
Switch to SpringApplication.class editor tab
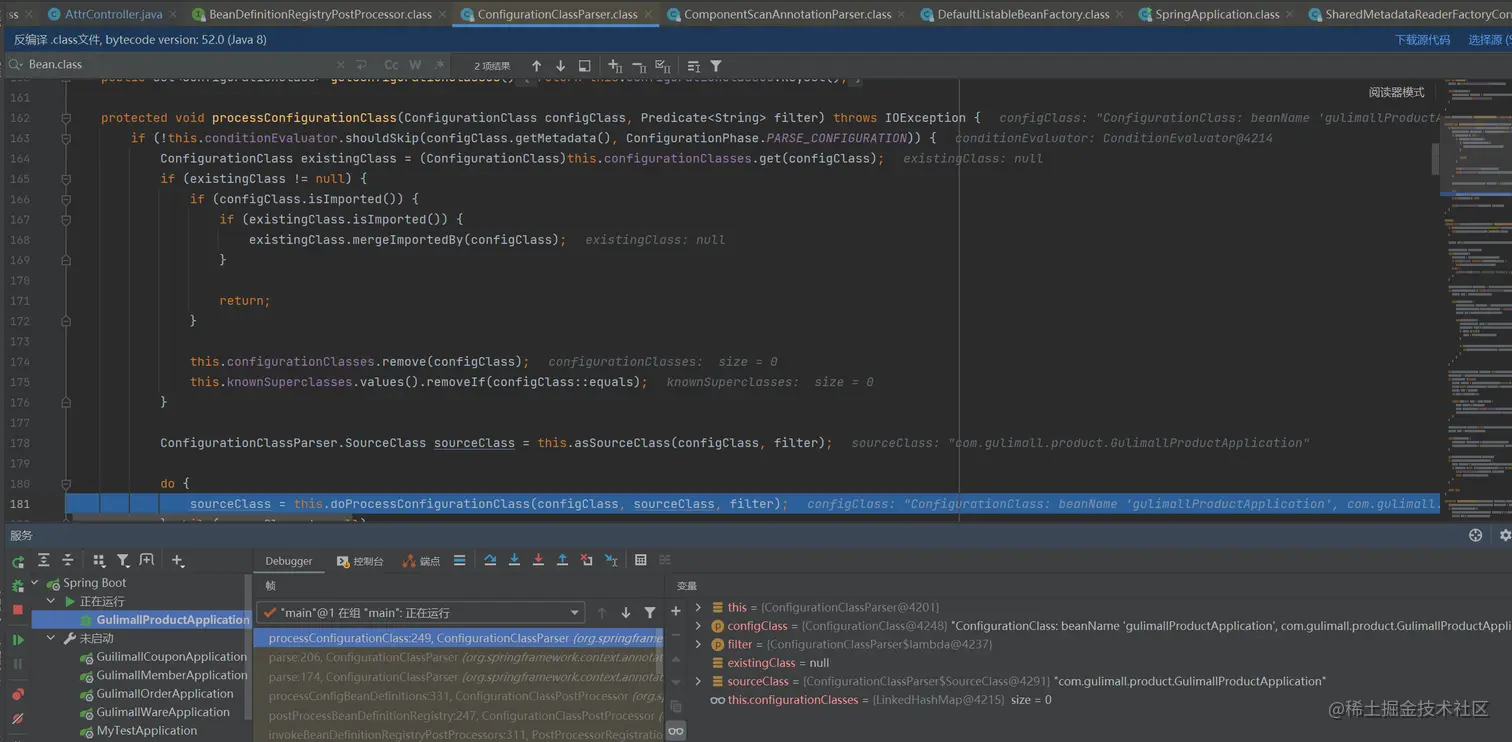pos(1216,14)
